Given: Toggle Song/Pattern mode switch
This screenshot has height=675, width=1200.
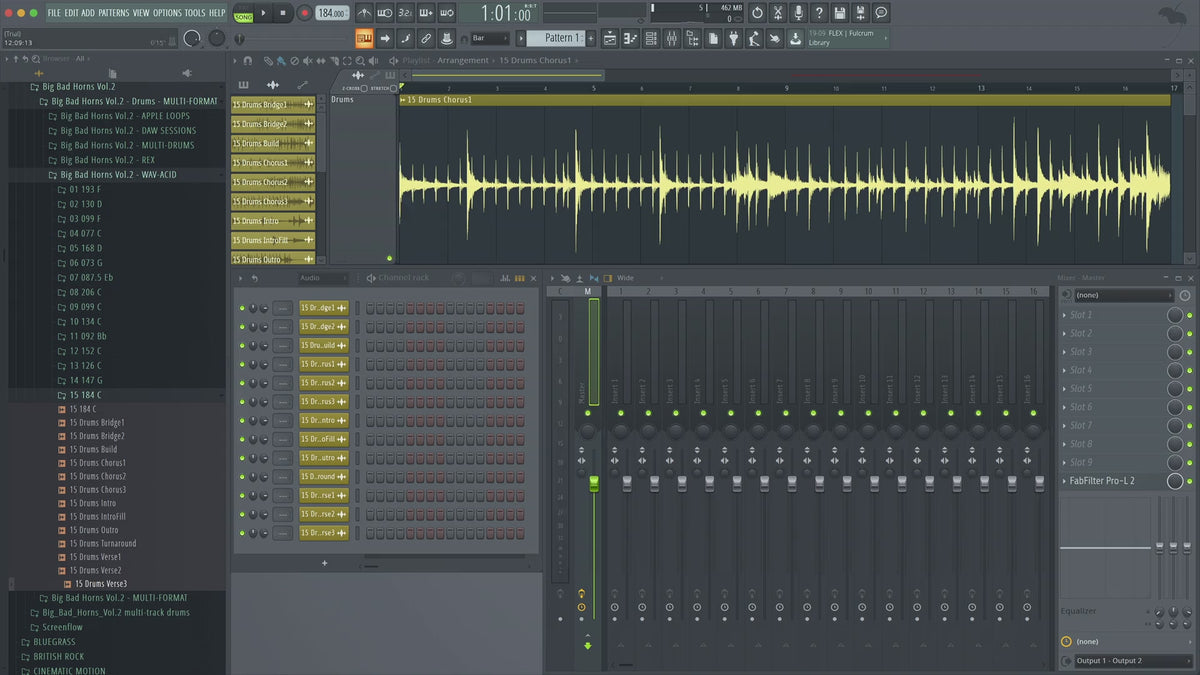Looking at the screenshot, I should (243, 13).
